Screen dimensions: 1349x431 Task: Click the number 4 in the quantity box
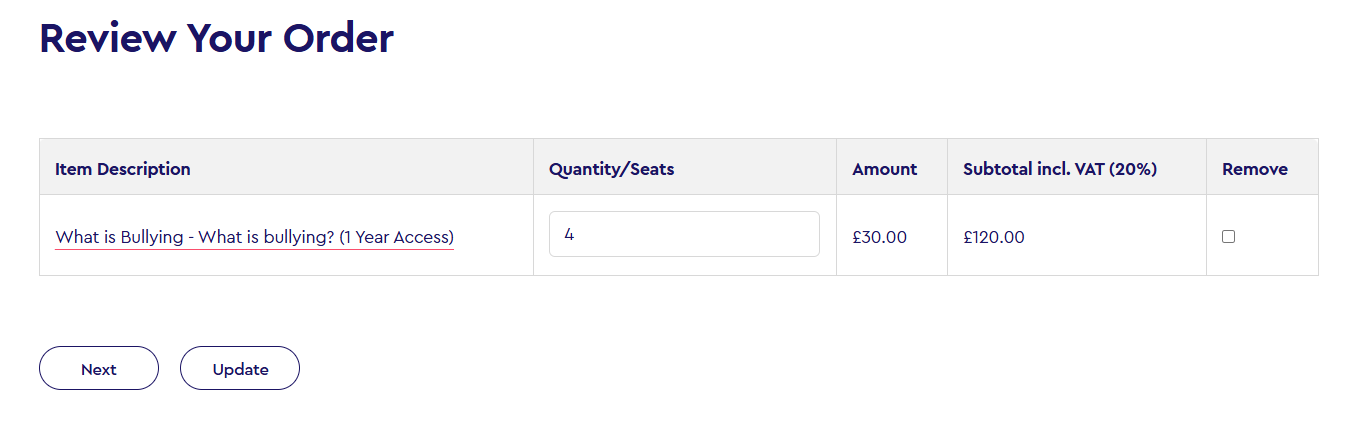pyautogui.click(x=569, y=235)
